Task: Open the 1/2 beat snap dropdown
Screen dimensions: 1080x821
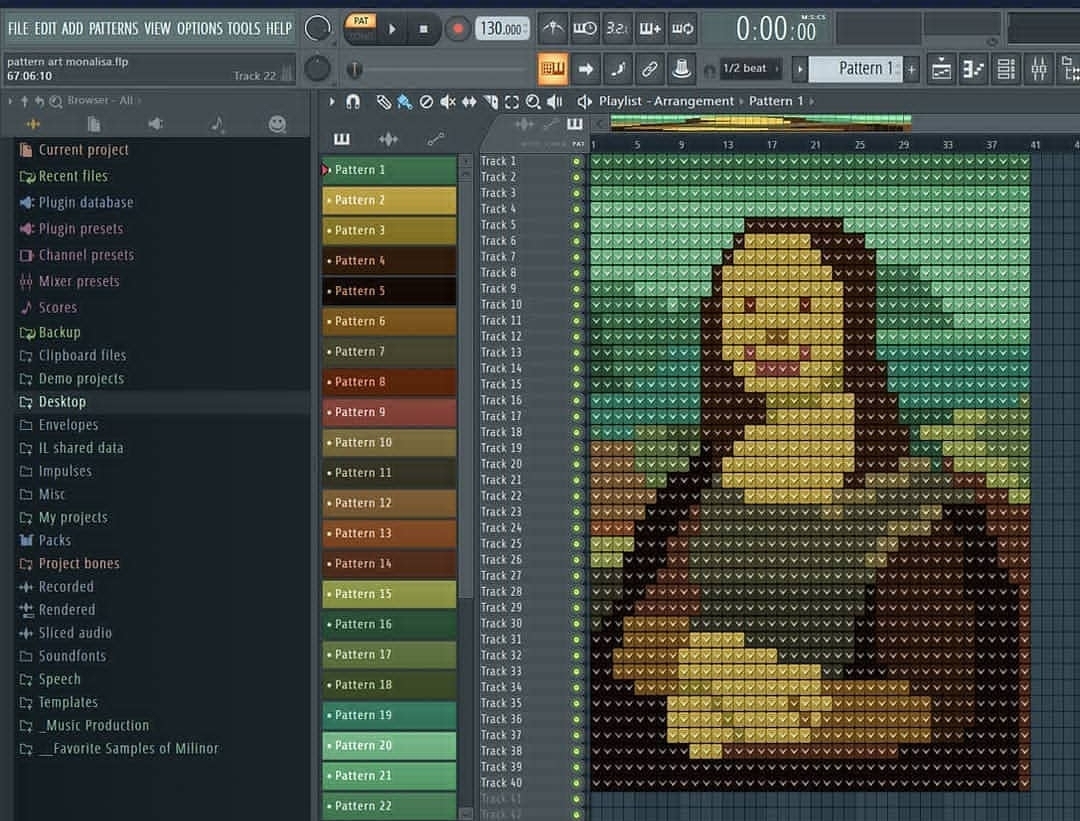Action: (749, 68)
